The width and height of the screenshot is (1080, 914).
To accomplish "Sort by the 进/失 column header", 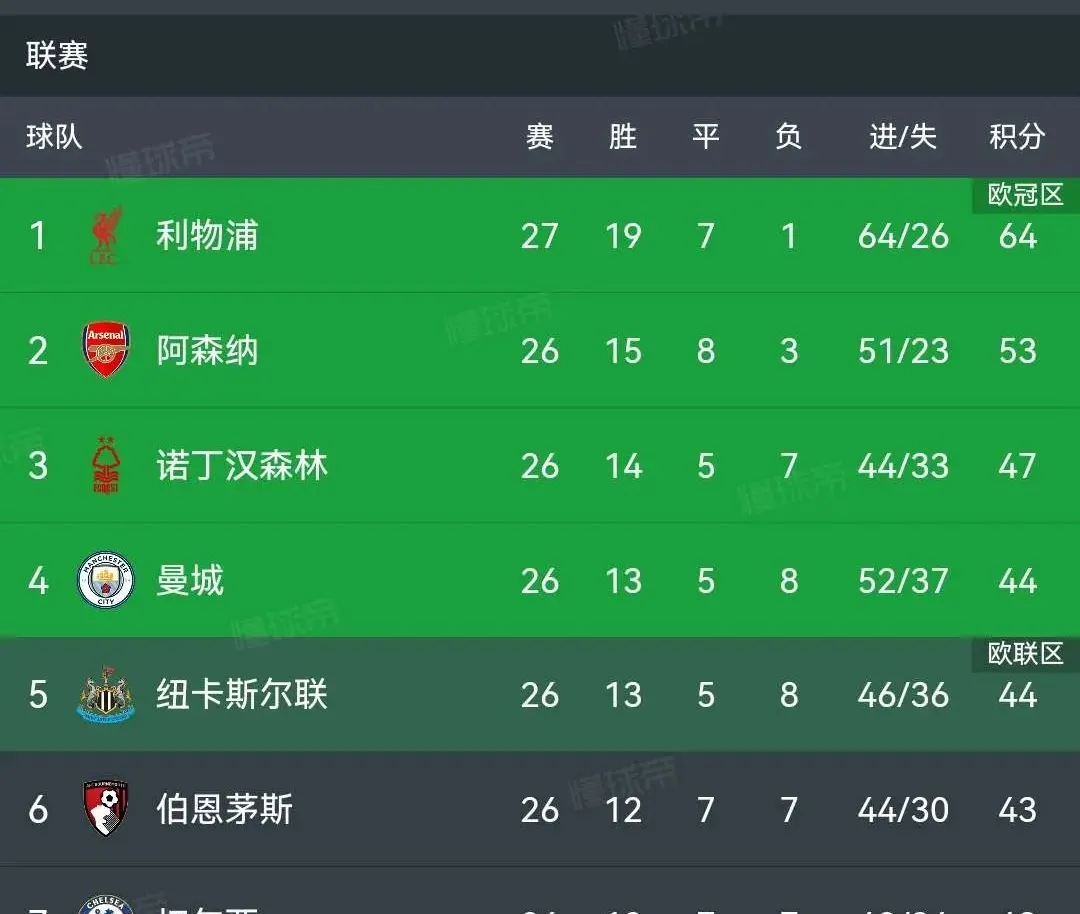I will pos(903,136).
